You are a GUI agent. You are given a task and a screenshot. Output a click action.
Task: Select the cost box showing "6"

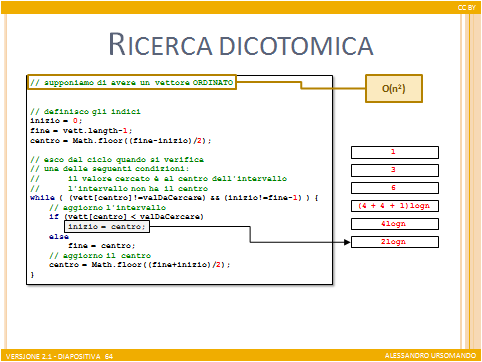tap(395, 188)
